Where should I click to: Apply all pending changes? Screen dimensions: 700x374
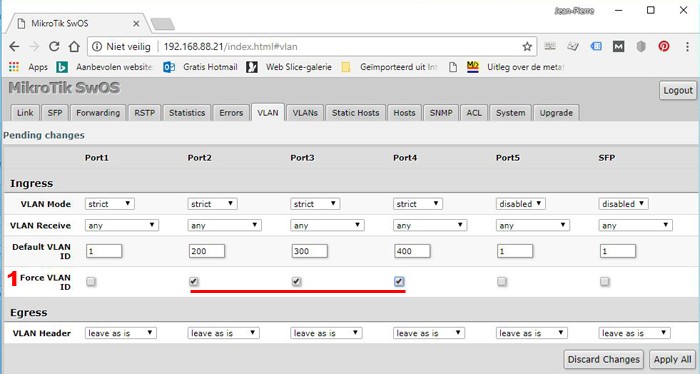(x=672, y=359)
